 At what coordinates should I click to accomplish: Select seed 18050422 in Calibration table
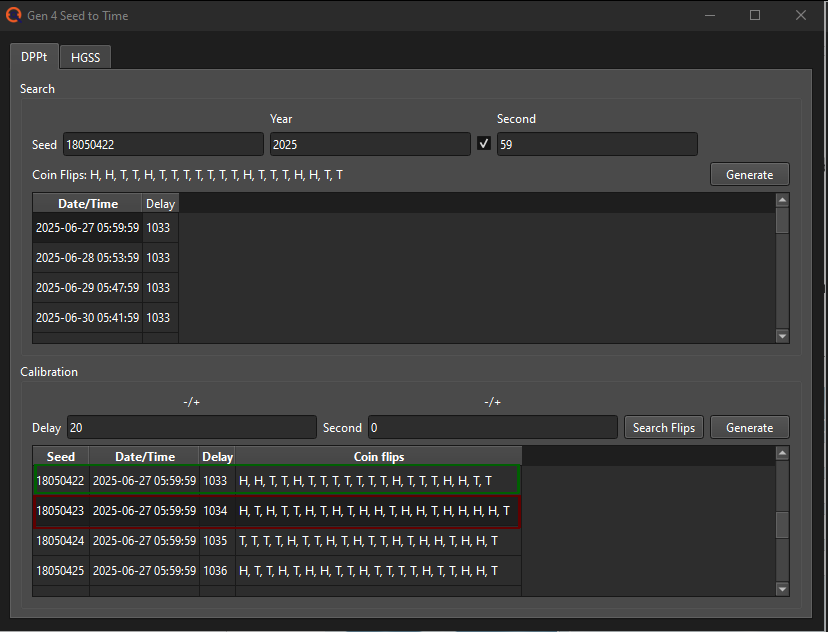(x=60, y=480)
